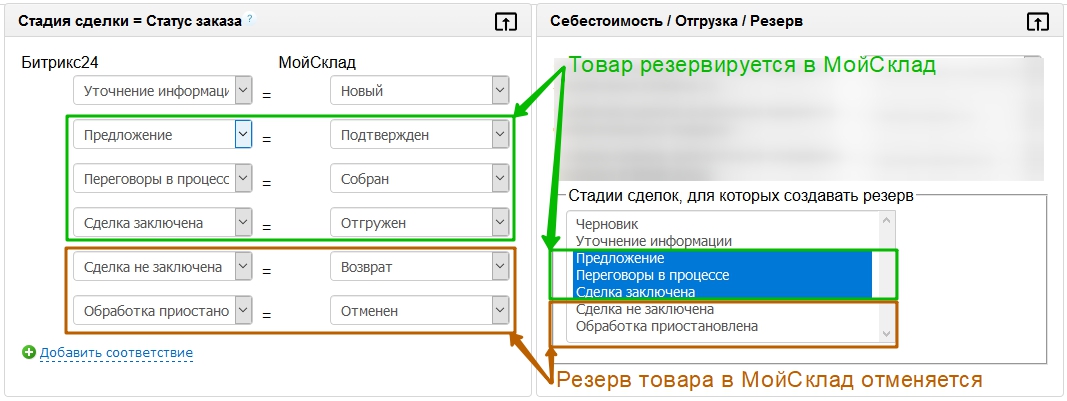
Task: Open the Собран status dropdown
Action: pyautogui.click(x=420, y=179)
